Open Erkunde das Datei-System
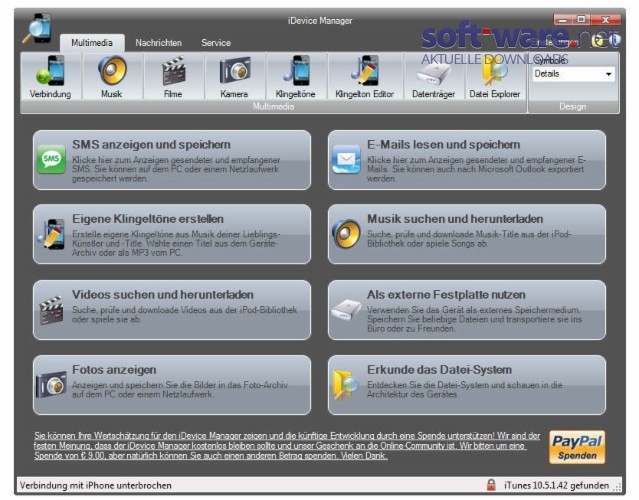The image size is (639, 500). pos(467,385)
